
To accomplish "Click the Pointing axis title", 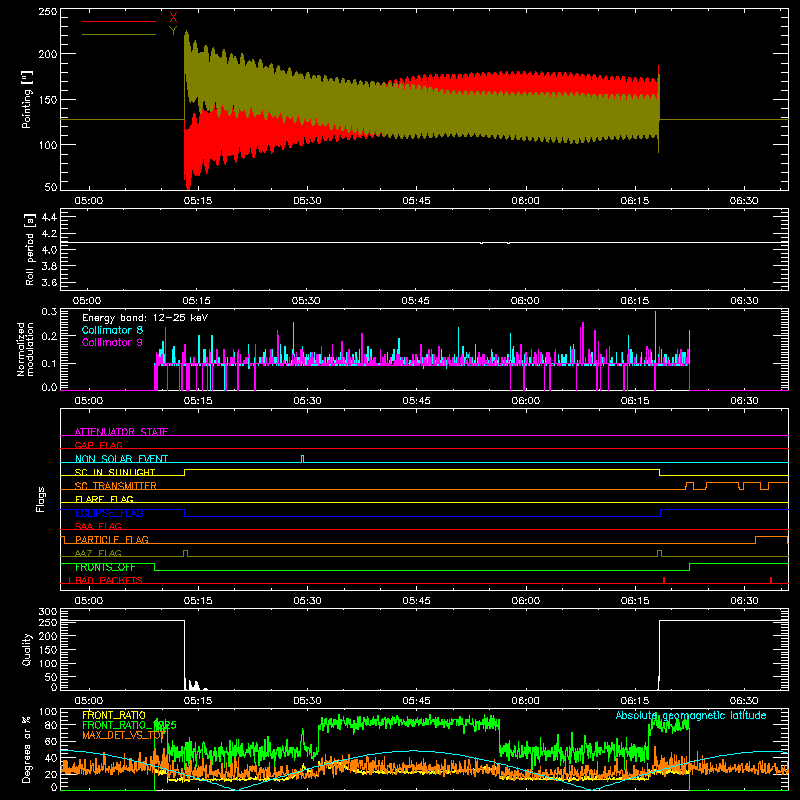I will (x=27, y=99).
